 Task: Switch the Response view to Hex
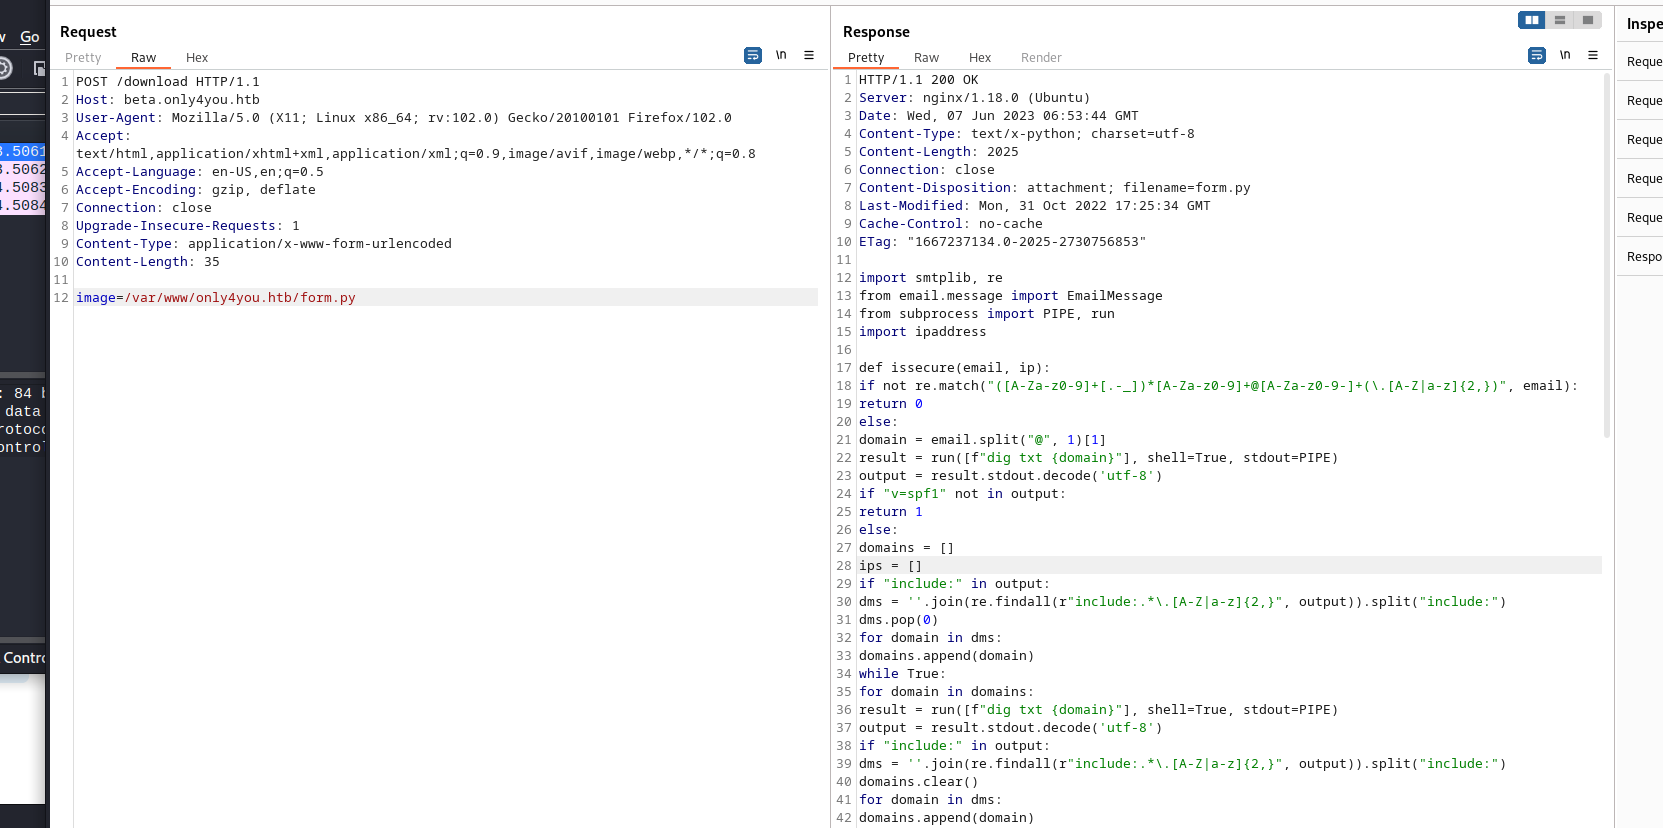click(980, 58)
